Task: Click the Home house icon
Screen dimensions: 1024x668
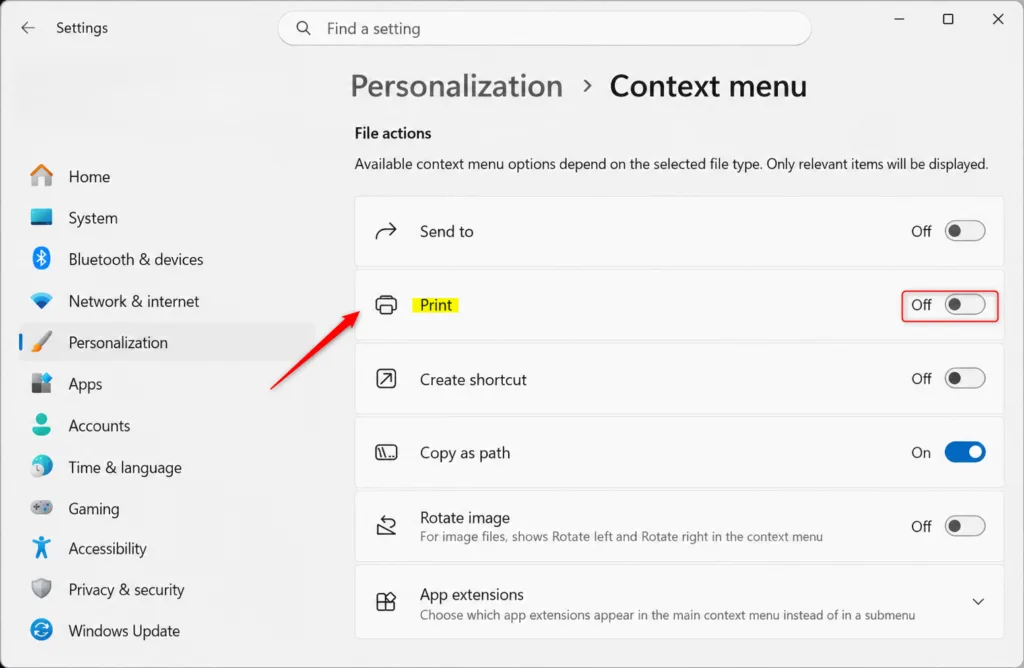Action: click(41, 176)
